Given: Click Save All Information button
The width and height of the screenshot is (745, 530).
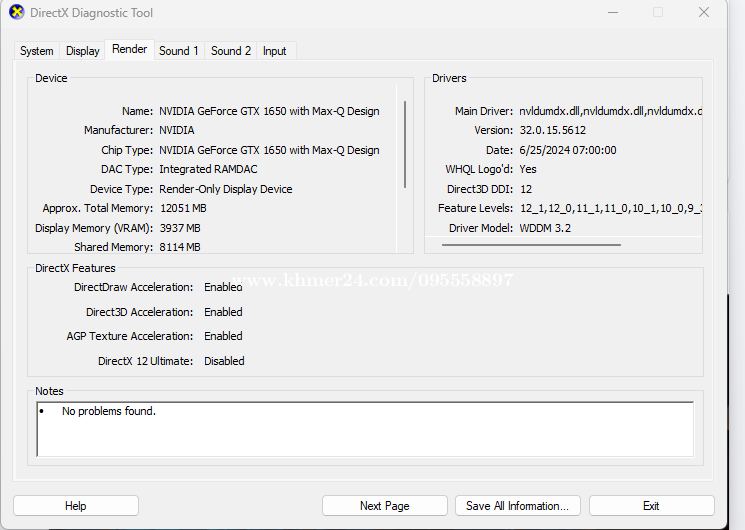Looking at the screenshot, I should pos(517,506).
